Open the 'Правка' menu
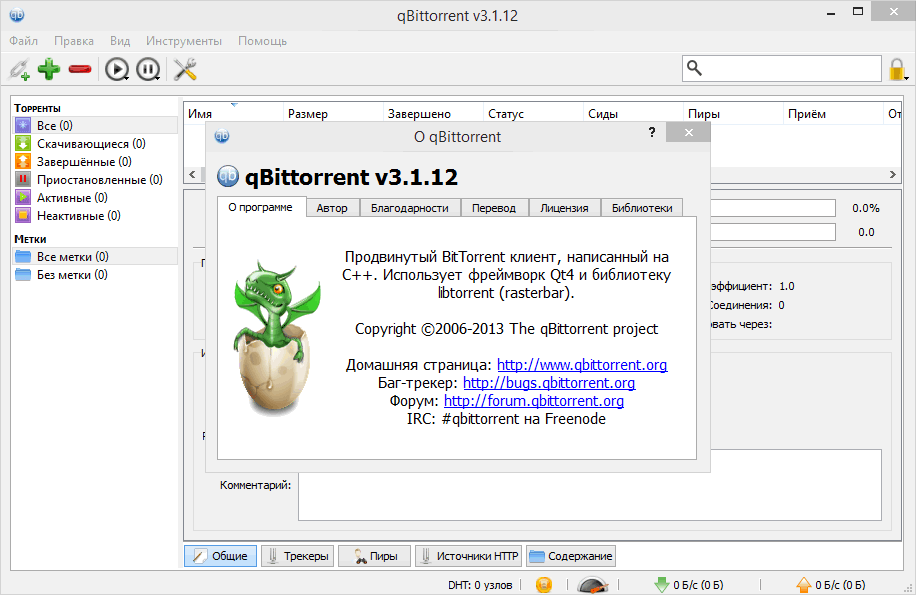This screenshot has height=595, width=916. 74,41
